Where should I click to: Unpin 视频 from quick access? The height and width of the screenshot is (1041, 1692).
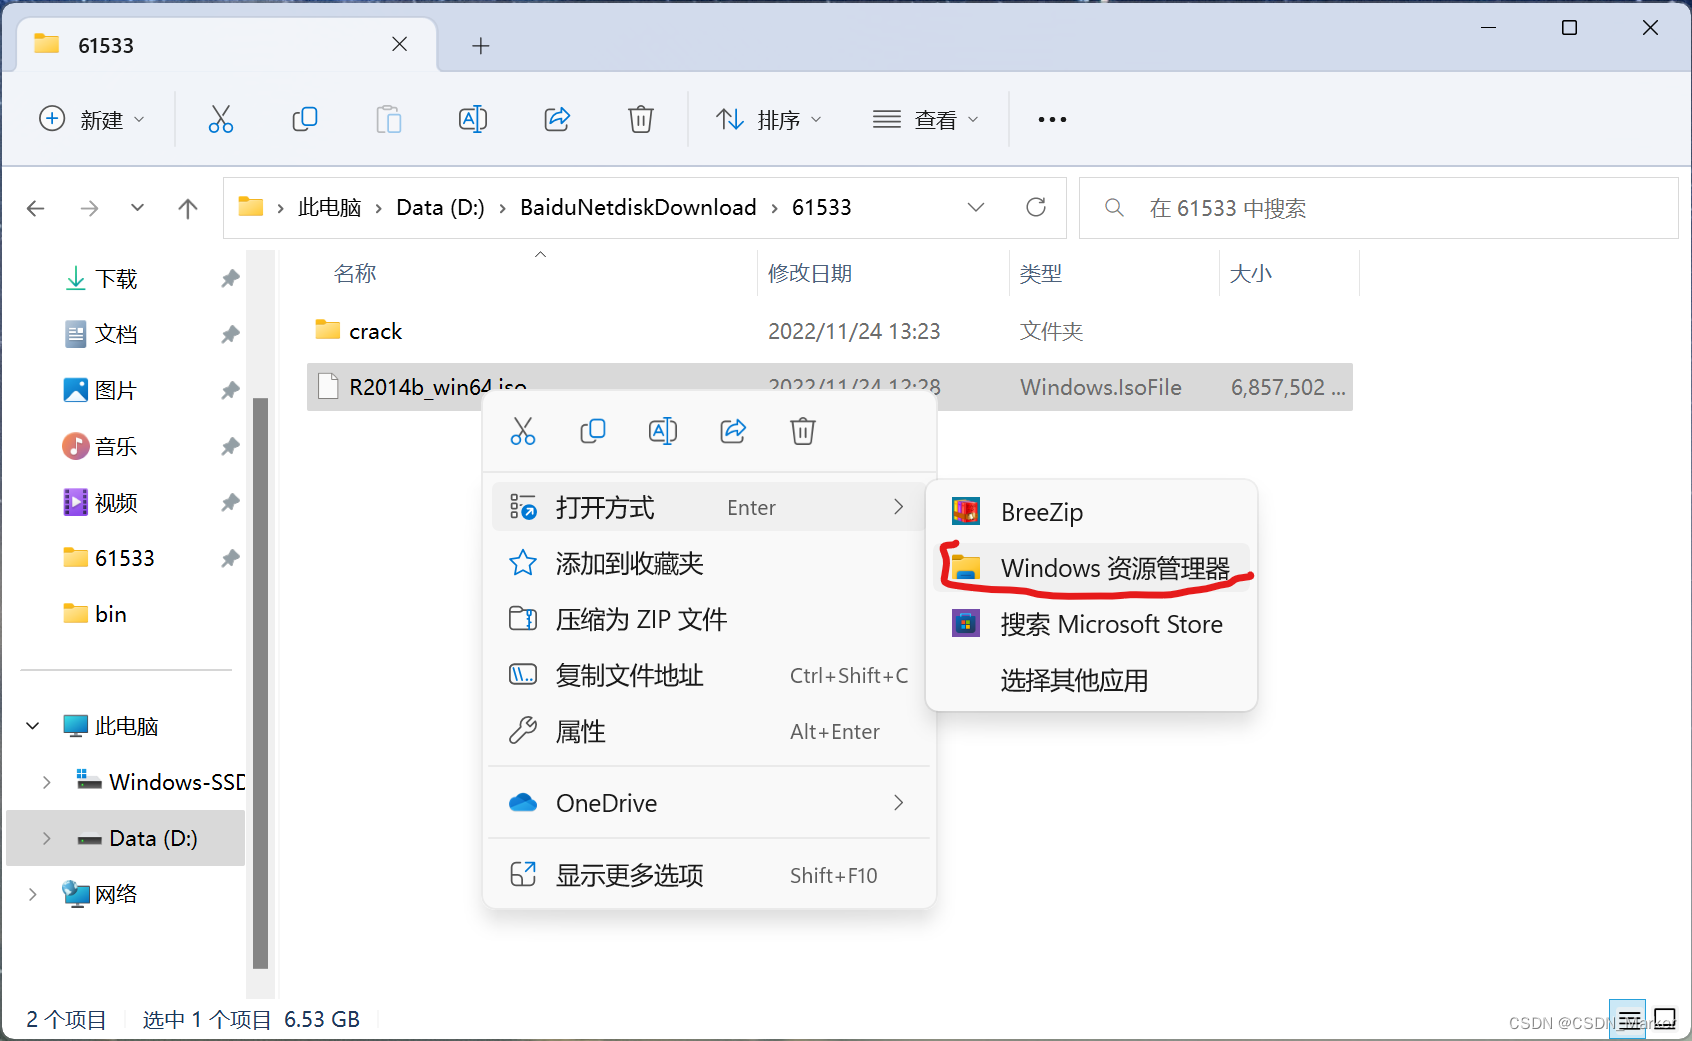[230, 502]
